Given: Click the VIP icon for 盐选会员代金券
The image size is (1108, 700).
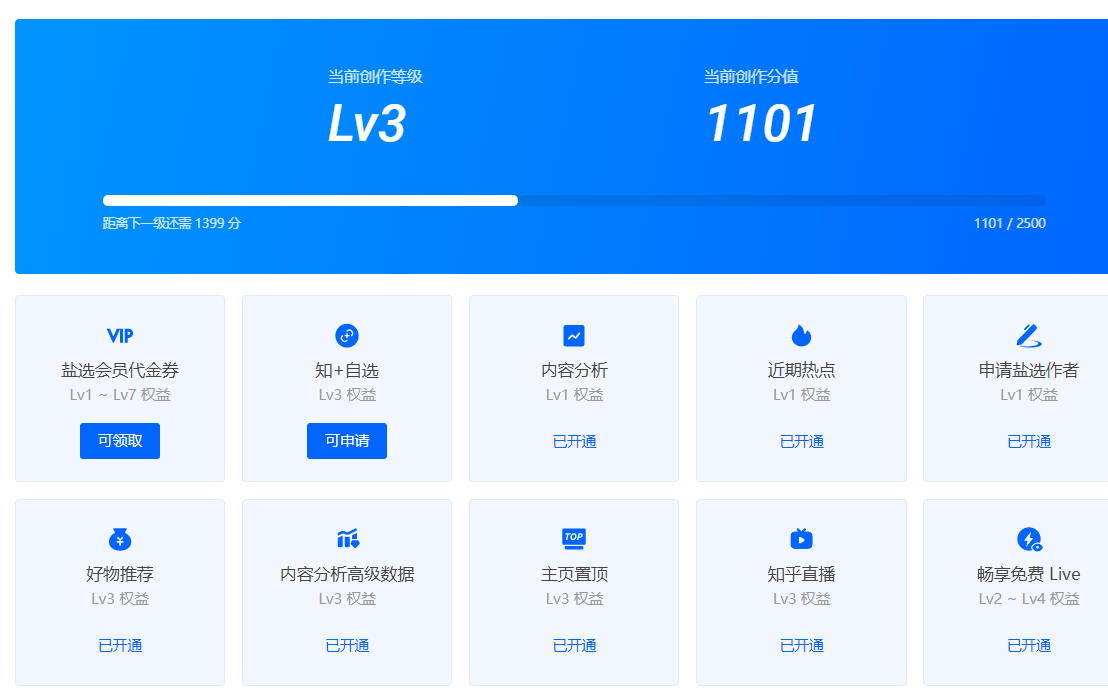Looking at the screenshot, I should point(120,336).
